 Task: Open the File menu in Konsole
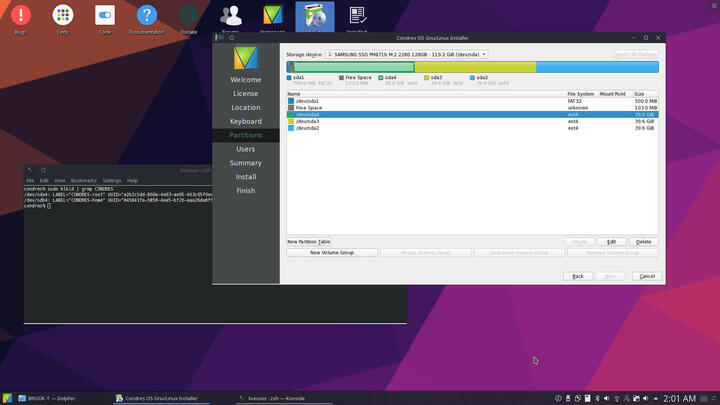30,180
